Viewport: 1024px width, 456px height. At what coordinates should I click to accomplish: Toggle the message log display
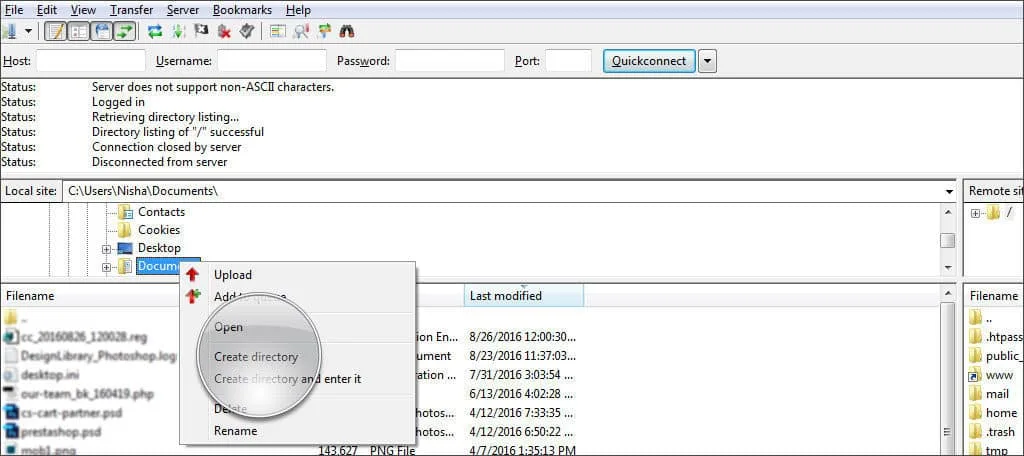coord(57,31)
